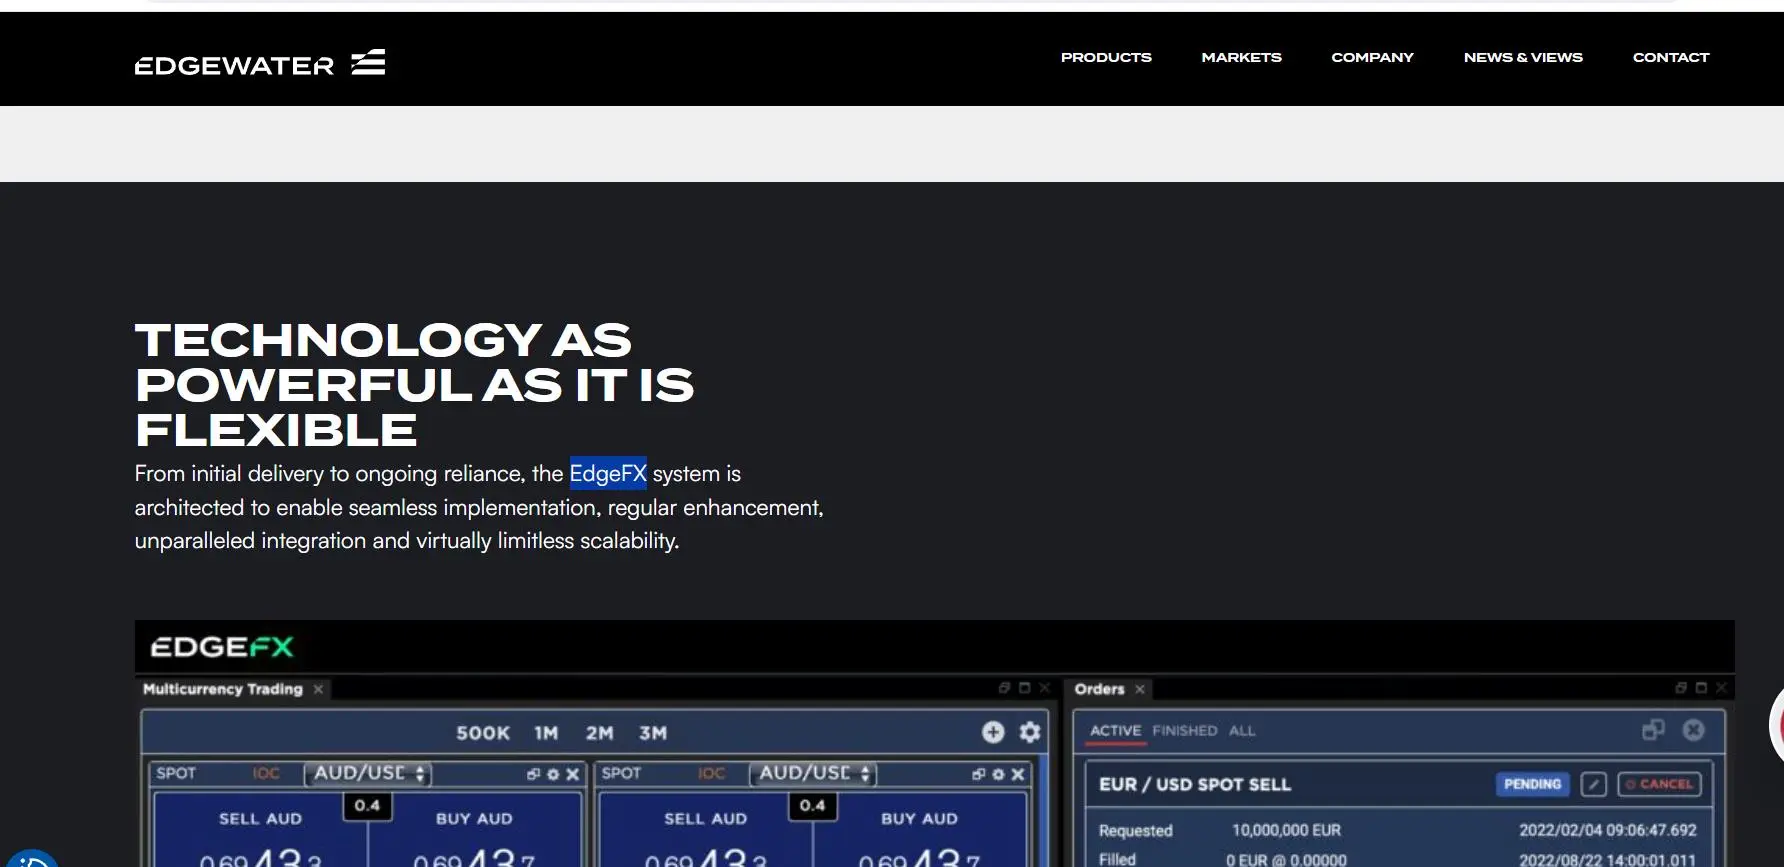This screenshot has height=867, width=1784.
Task: Click the Requested label
Action: click(x=1135, y=831)
